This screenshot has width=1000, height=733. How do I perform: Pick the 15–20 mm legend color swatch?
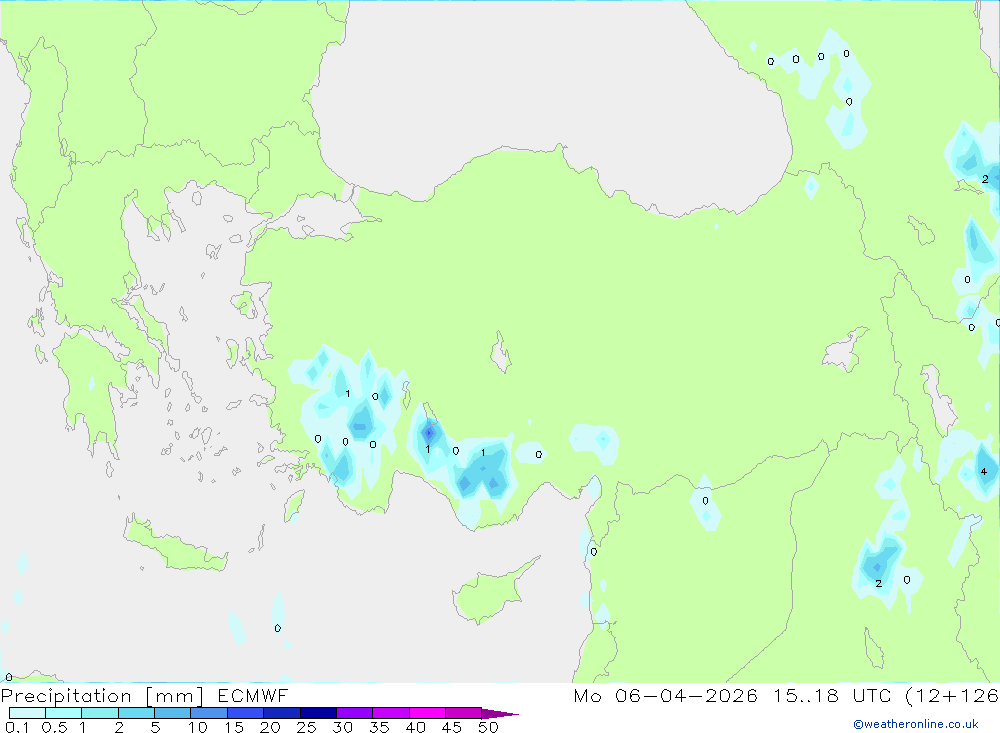coord(246,713)
